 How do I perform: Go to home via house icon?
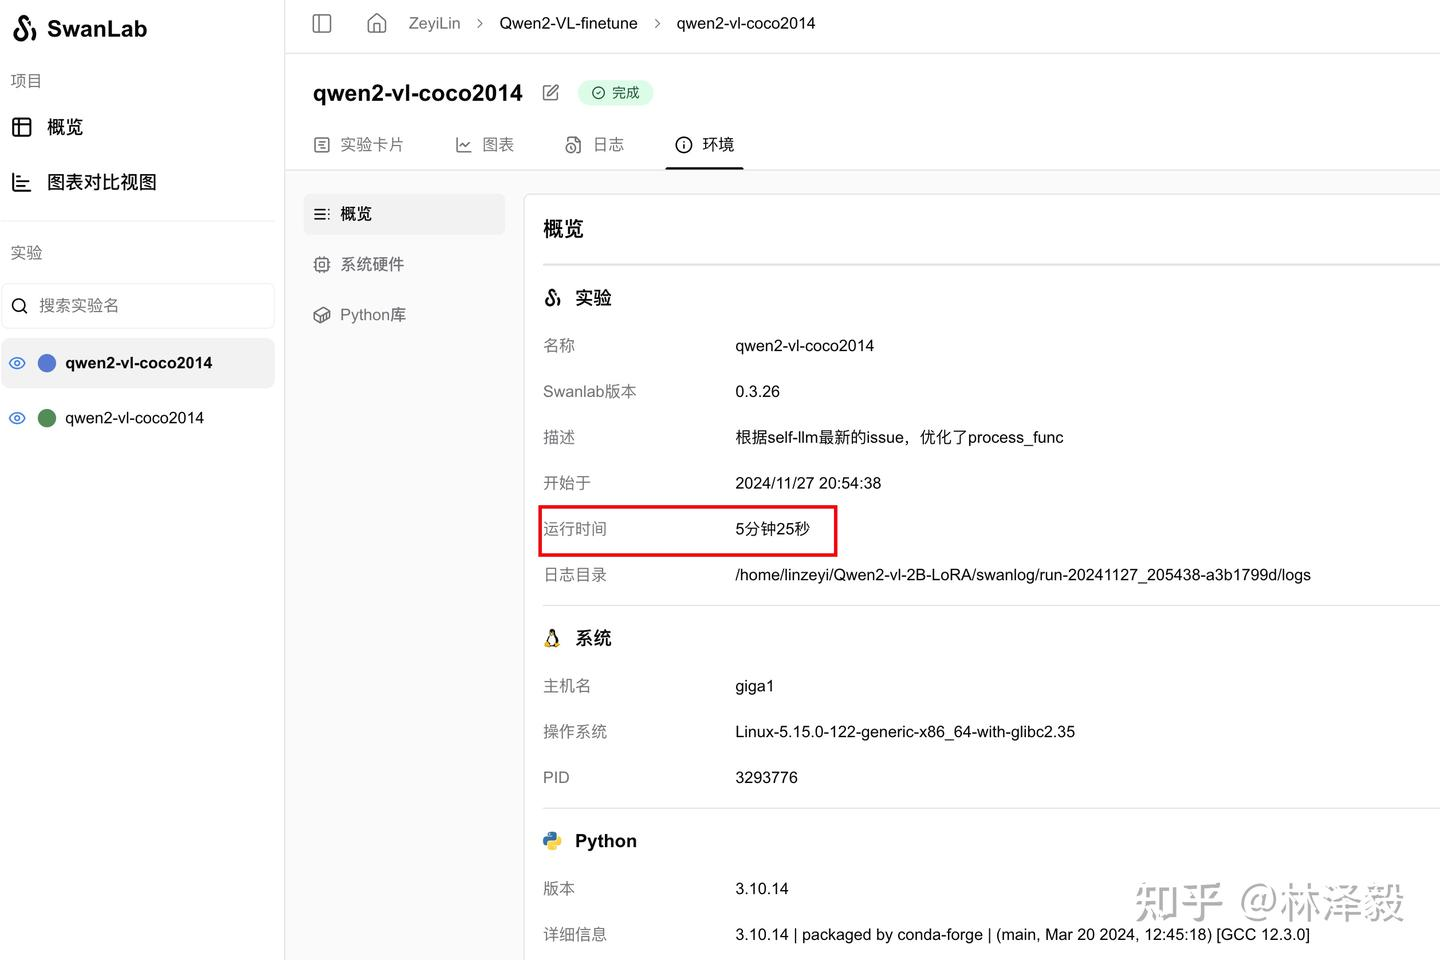click(377, 23)
